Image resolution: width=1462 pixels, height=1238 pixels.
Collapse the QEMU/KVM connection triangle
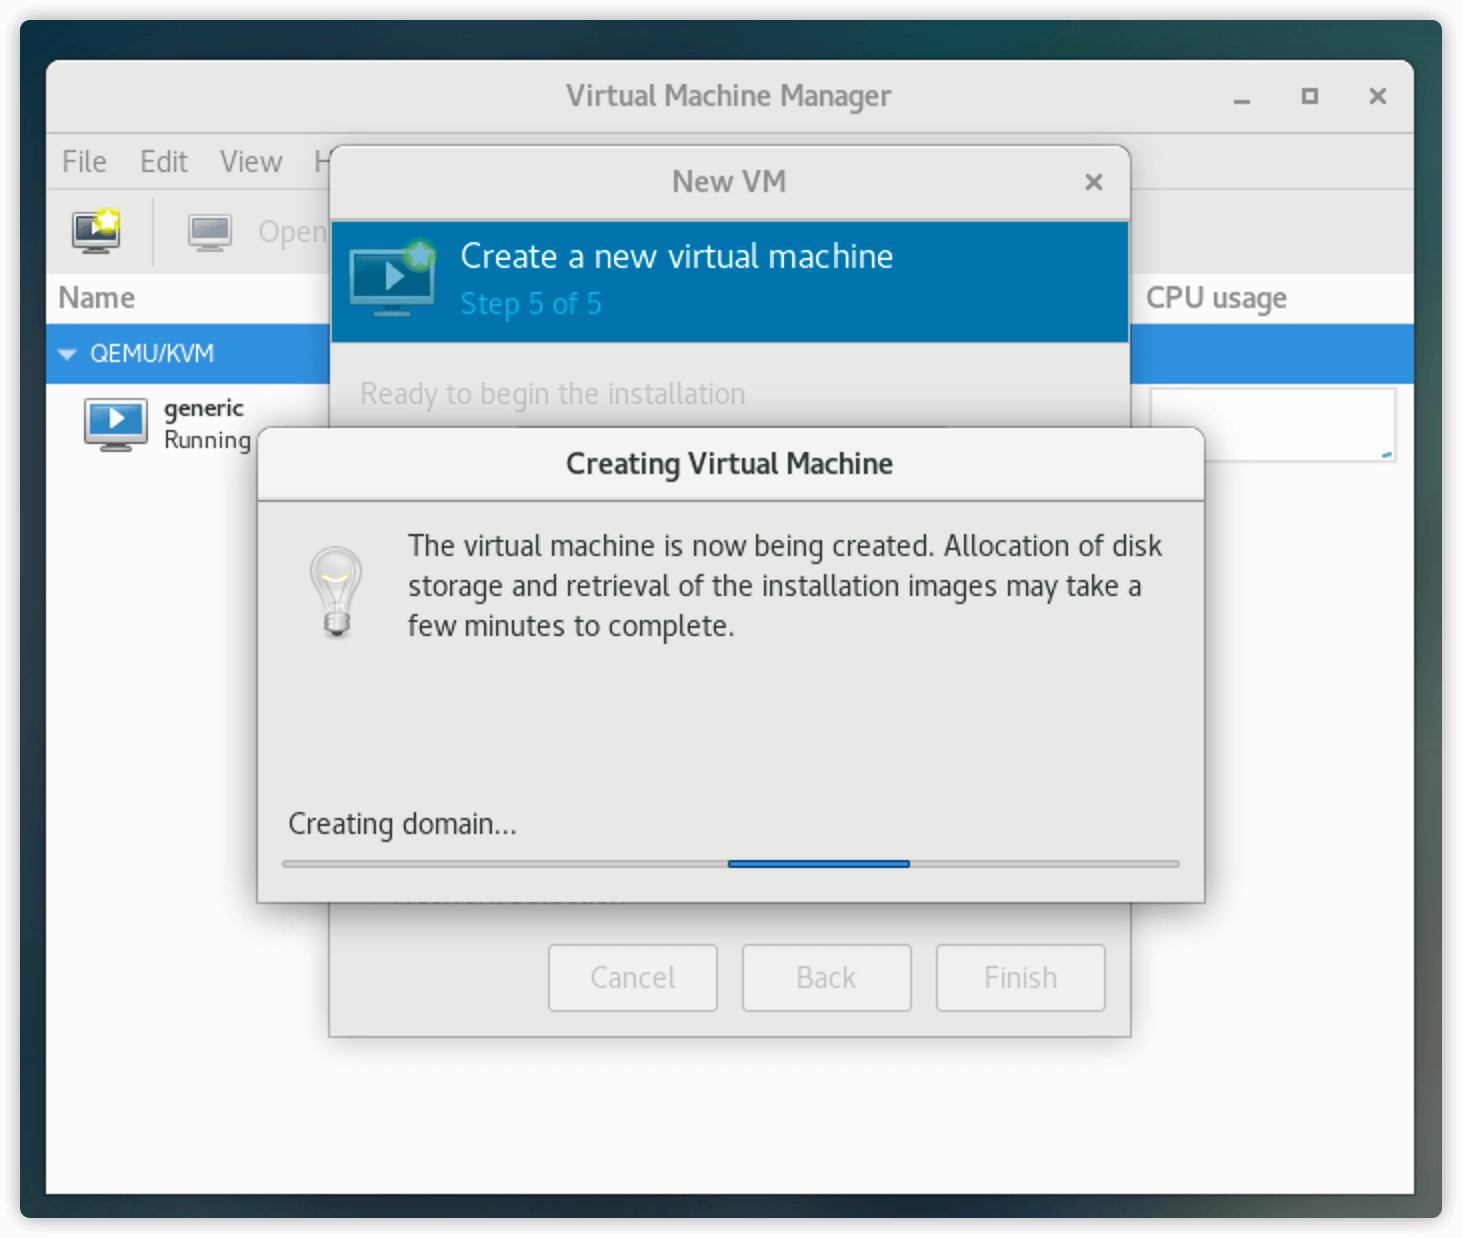coord(67,354)
